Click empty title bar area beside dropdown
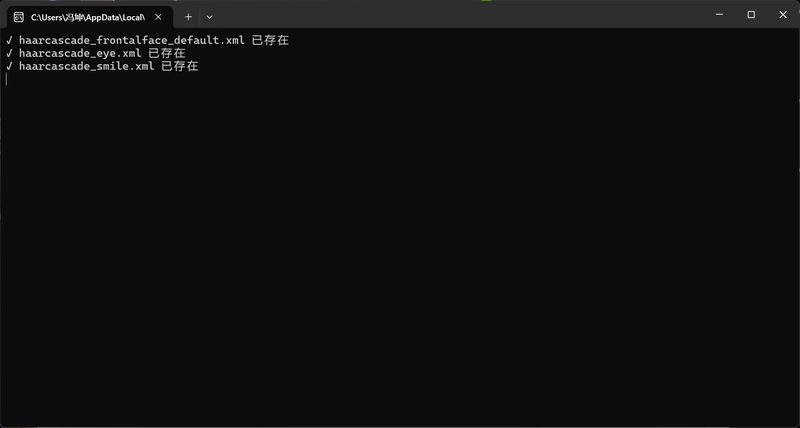The image size is (800, 428). [x=459, y=14]
